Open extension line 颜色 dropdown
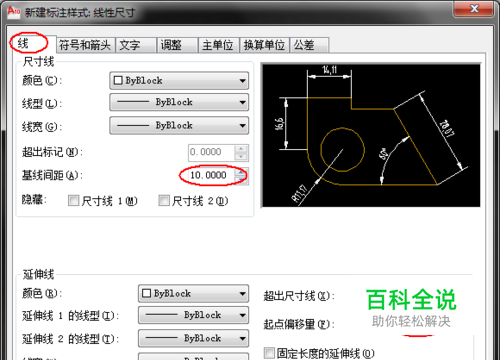 [x=193, y=293]
